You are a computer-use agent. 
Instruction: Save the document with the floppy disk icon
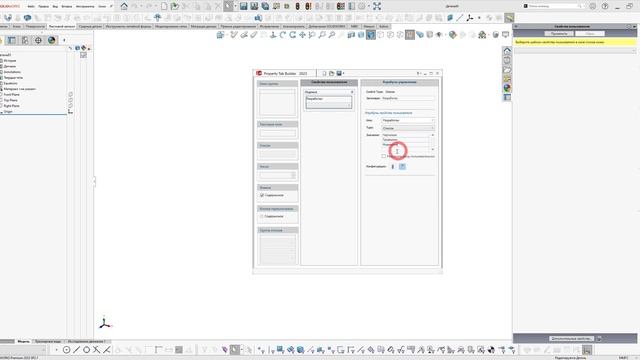(x=244, y=6)
